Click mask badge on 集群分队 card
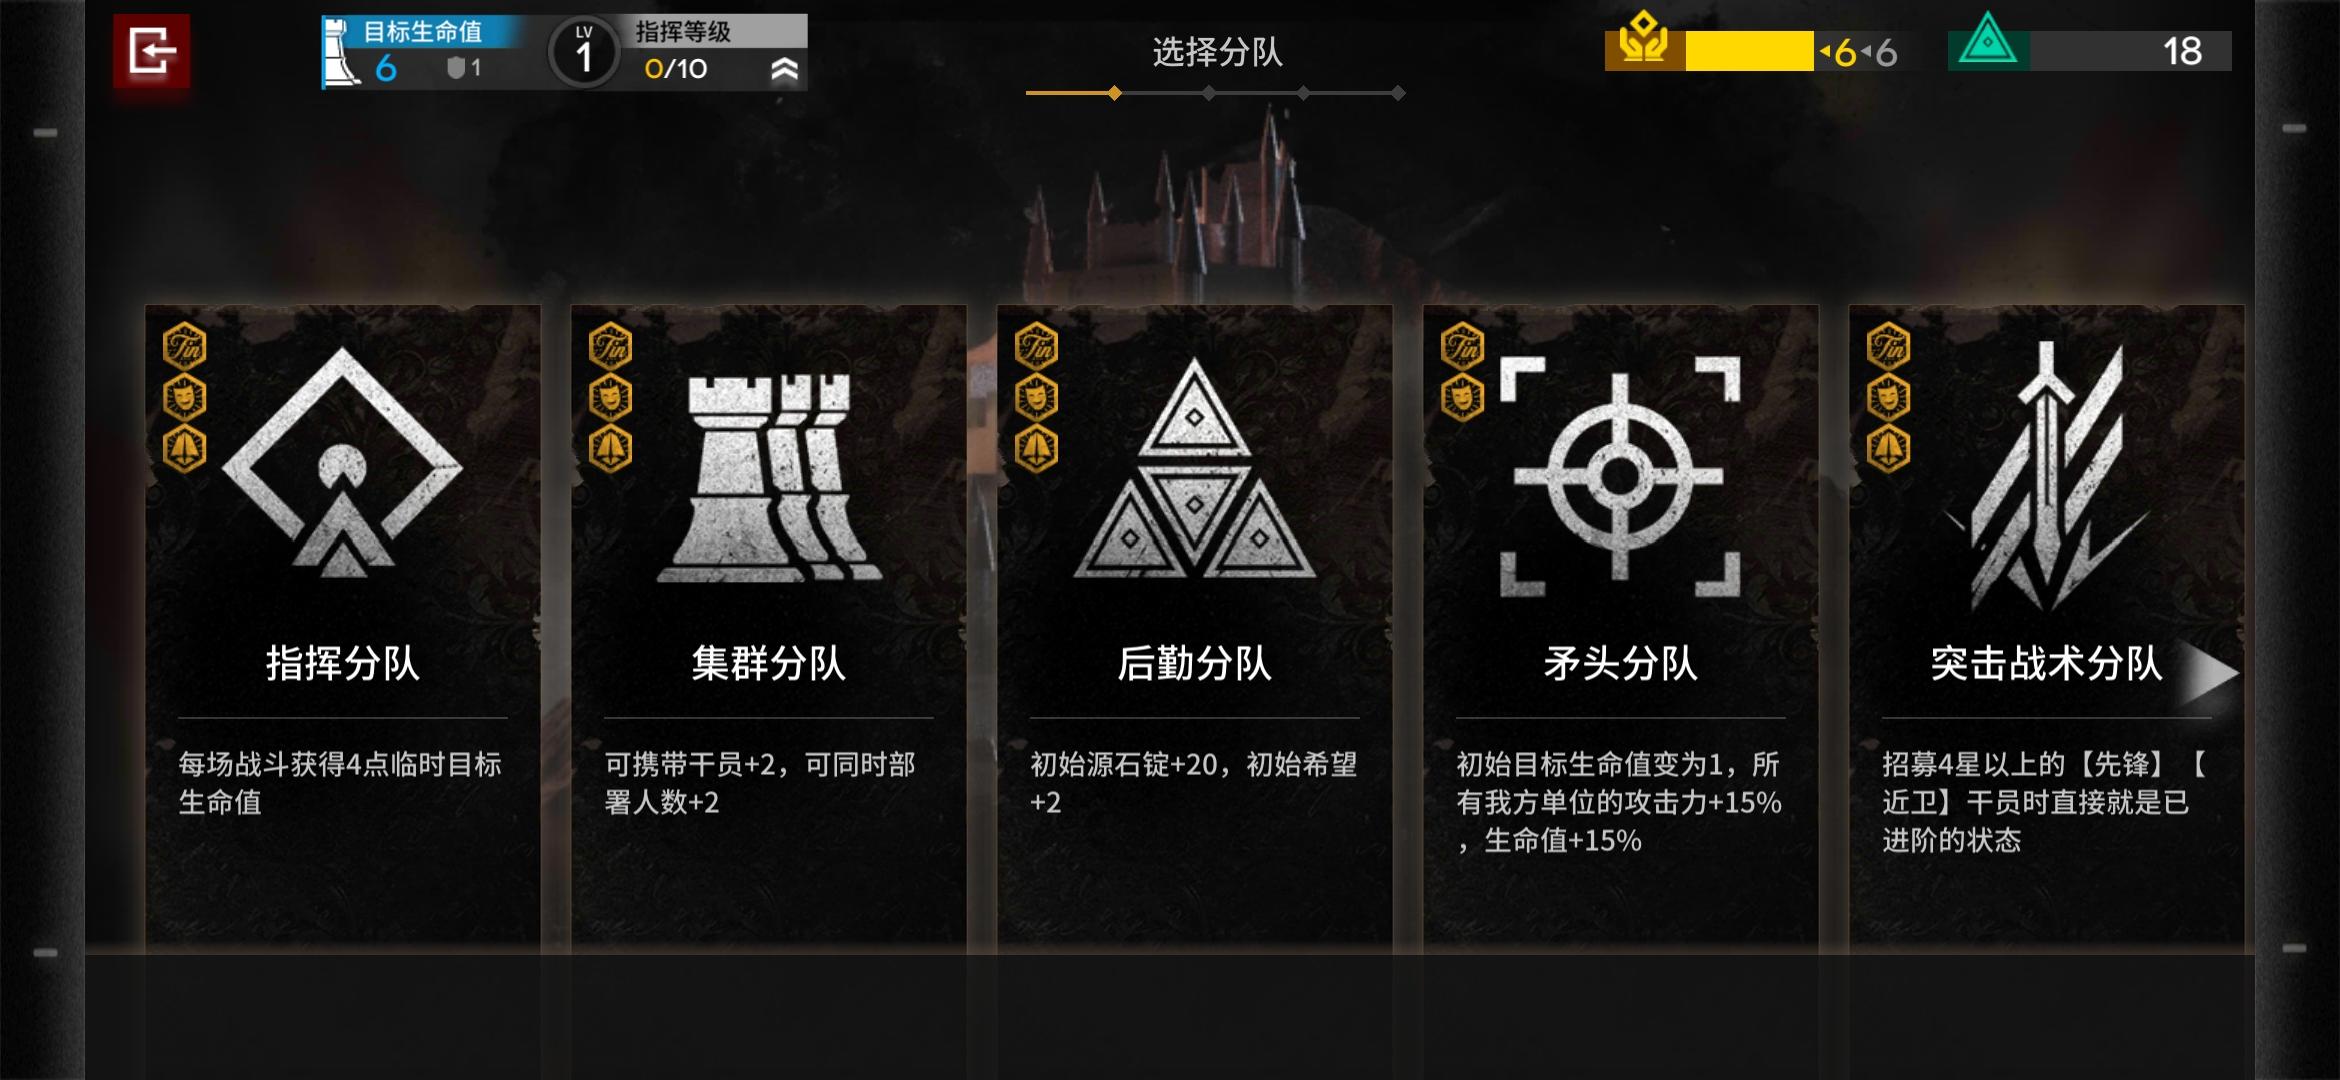The height and width of the screenshot is (1080, 2340). tap(611, 398)
